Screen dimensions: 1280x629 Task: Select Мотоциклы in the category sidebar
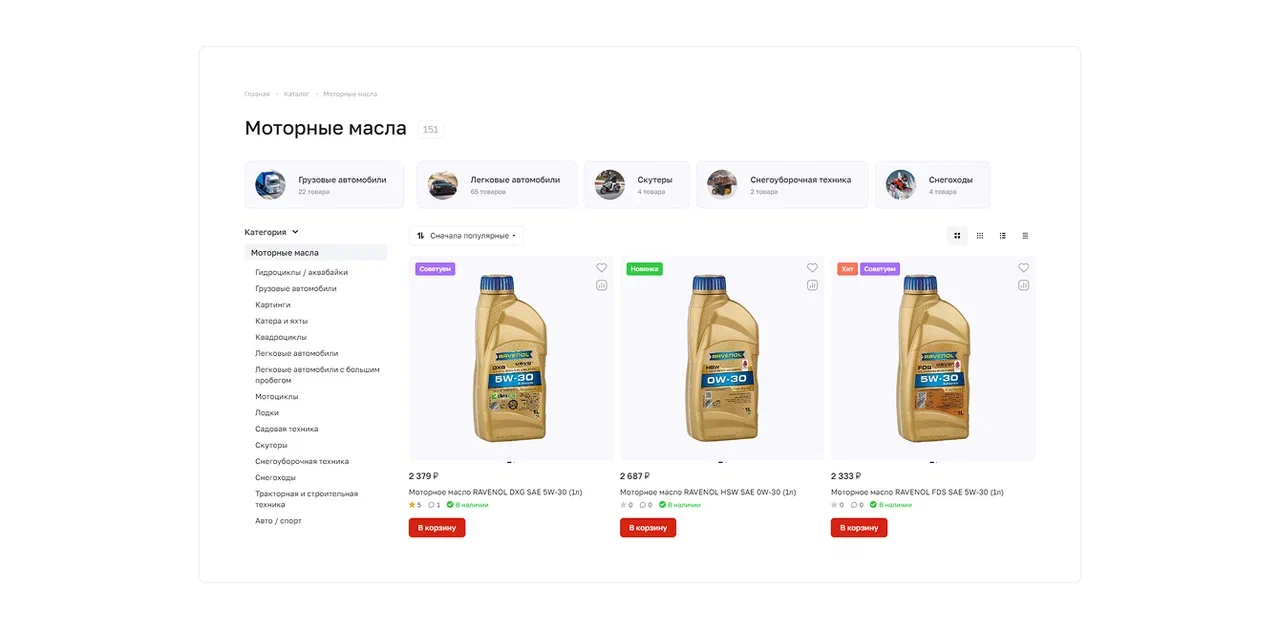pos(277,397)
